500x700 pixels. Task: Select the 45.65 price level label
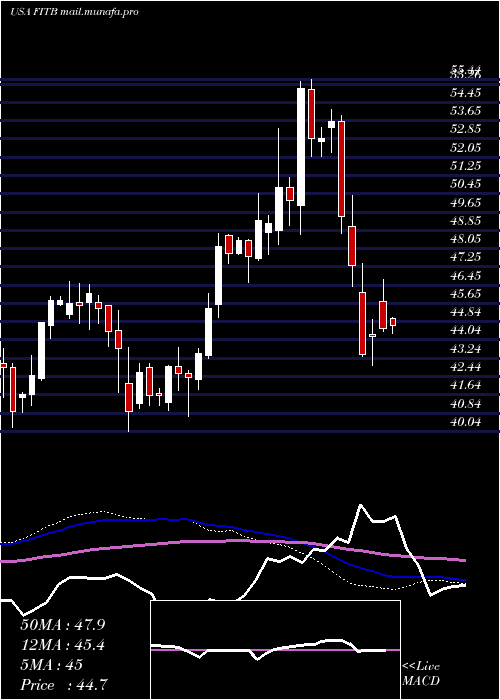pos(465,294)
